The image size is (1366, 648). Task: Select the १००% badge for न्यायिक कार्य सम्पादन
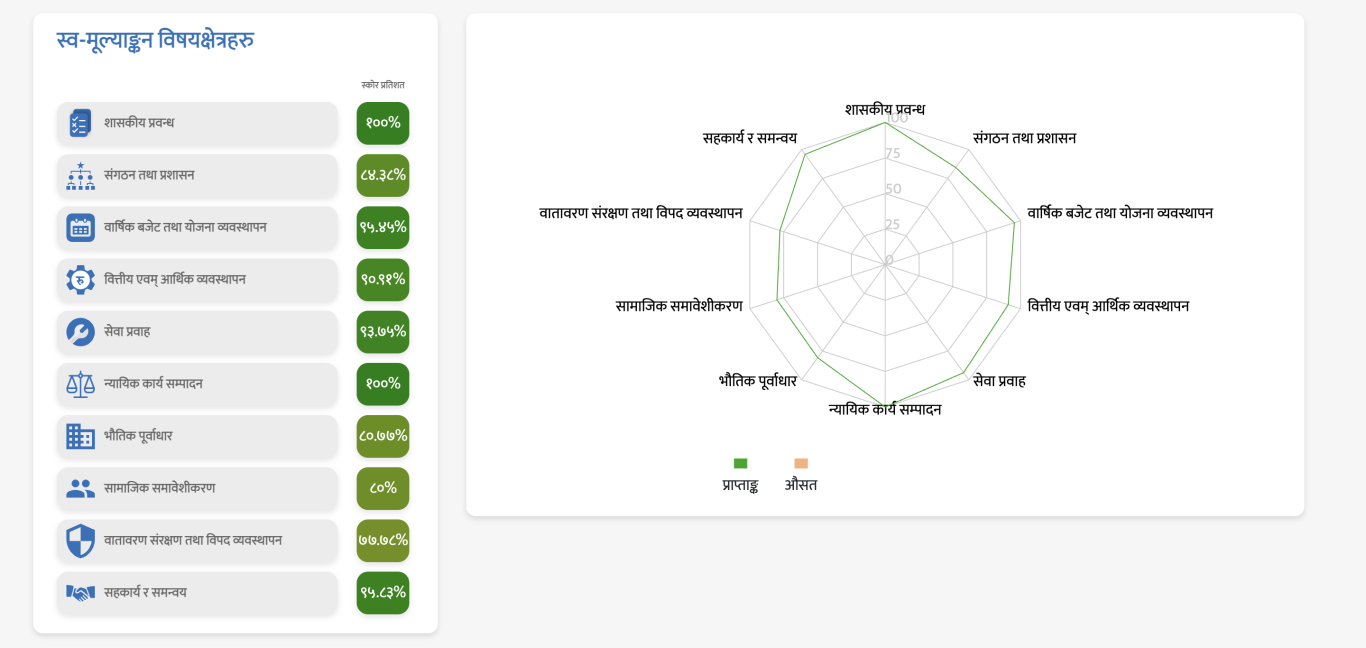pyautogui.click(x=383, y=384)
